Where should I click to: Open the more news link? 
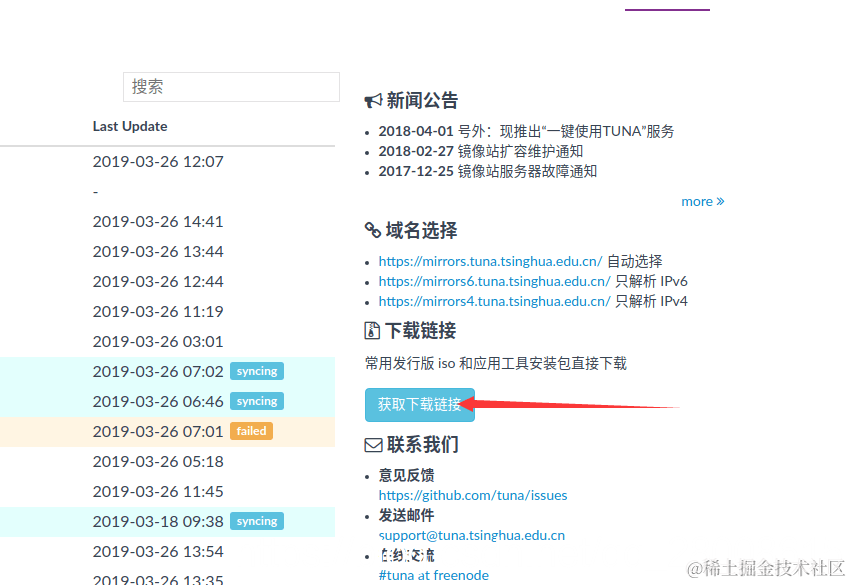(x=703, y=202)
